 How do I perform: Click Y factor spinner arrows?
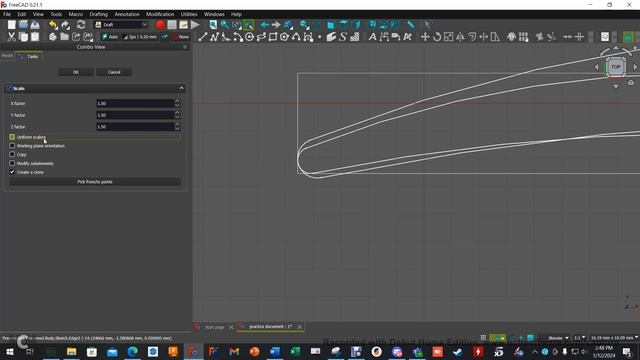point(177,115)
